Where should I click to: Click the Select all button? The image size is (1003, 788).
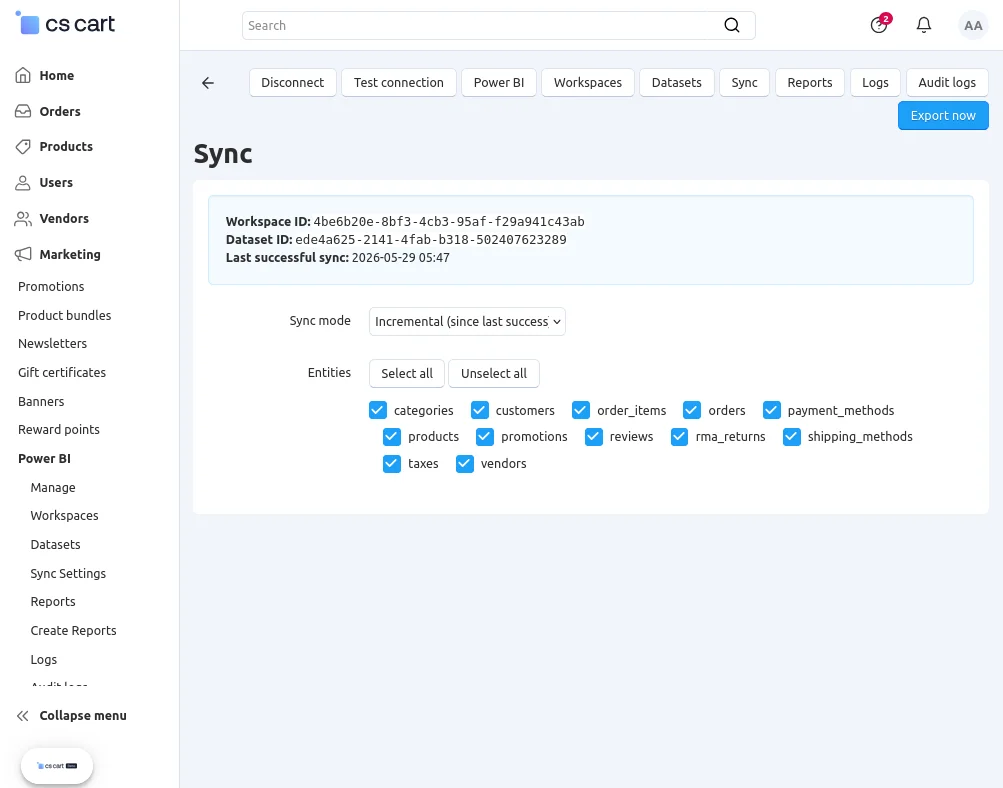pos(407,374)
